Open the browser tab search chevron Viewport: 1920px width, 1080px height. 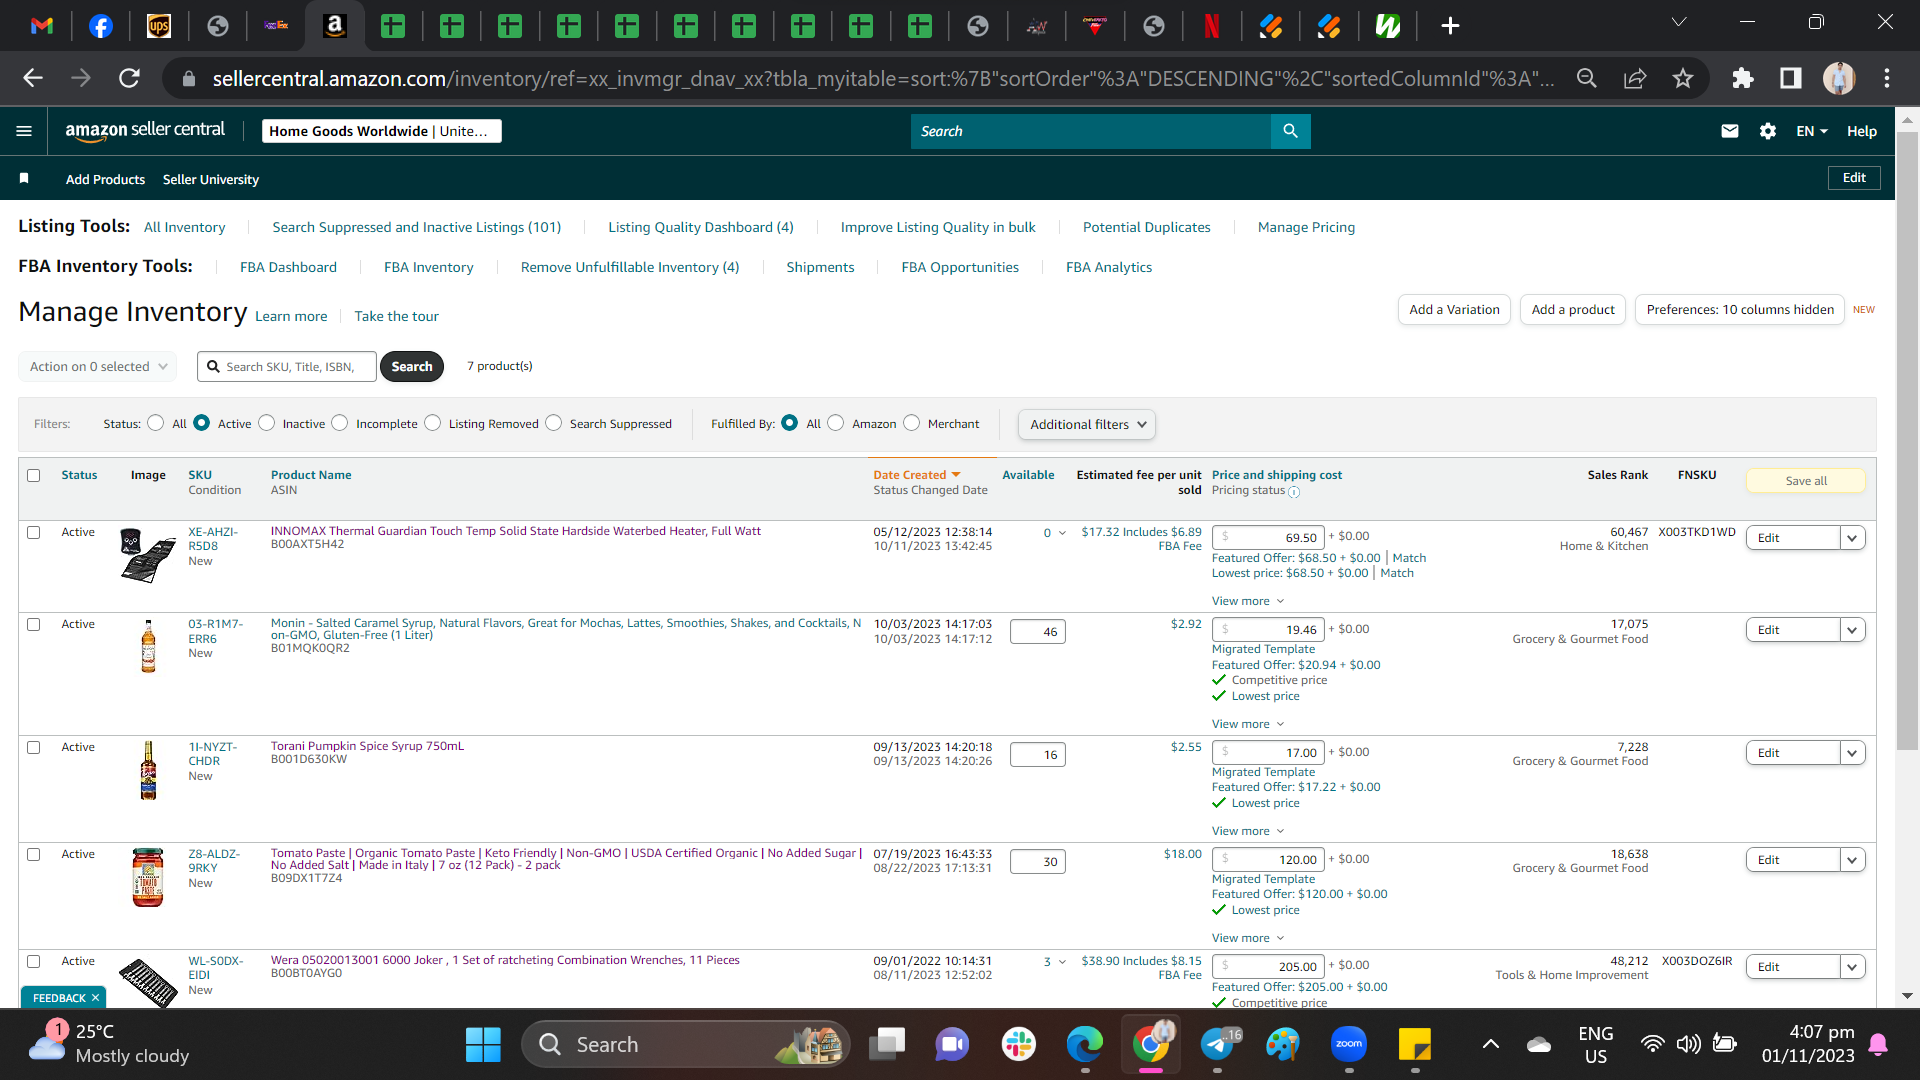[x=1679, y=22]
